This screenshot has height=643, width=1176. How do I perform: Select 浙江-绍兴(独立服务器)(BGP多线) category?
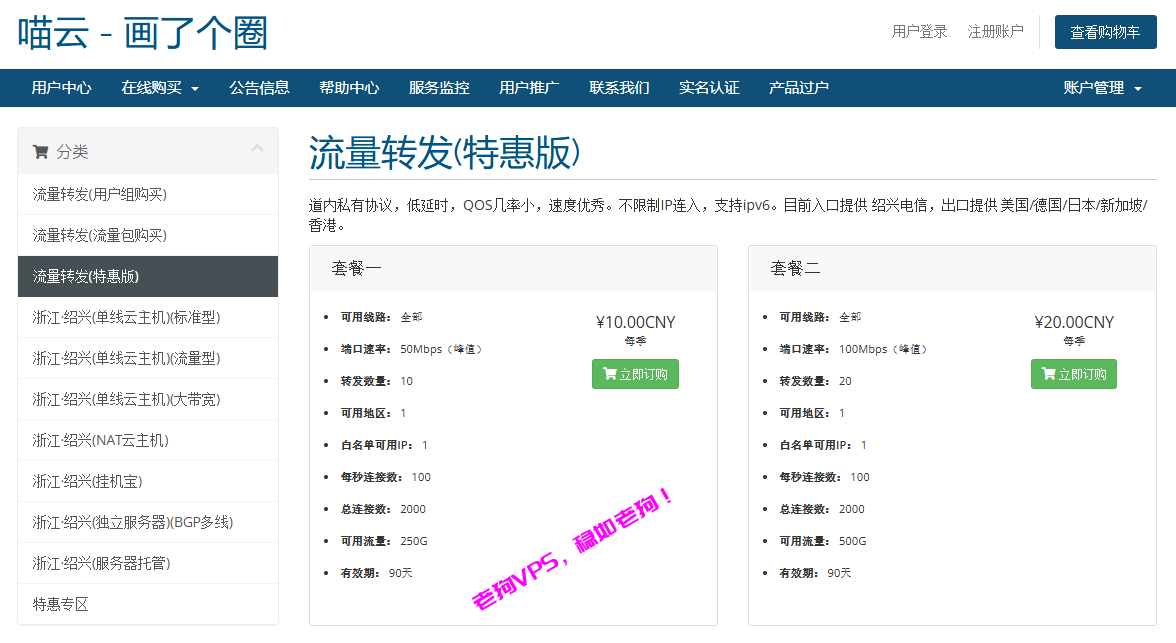click(132, 522)
